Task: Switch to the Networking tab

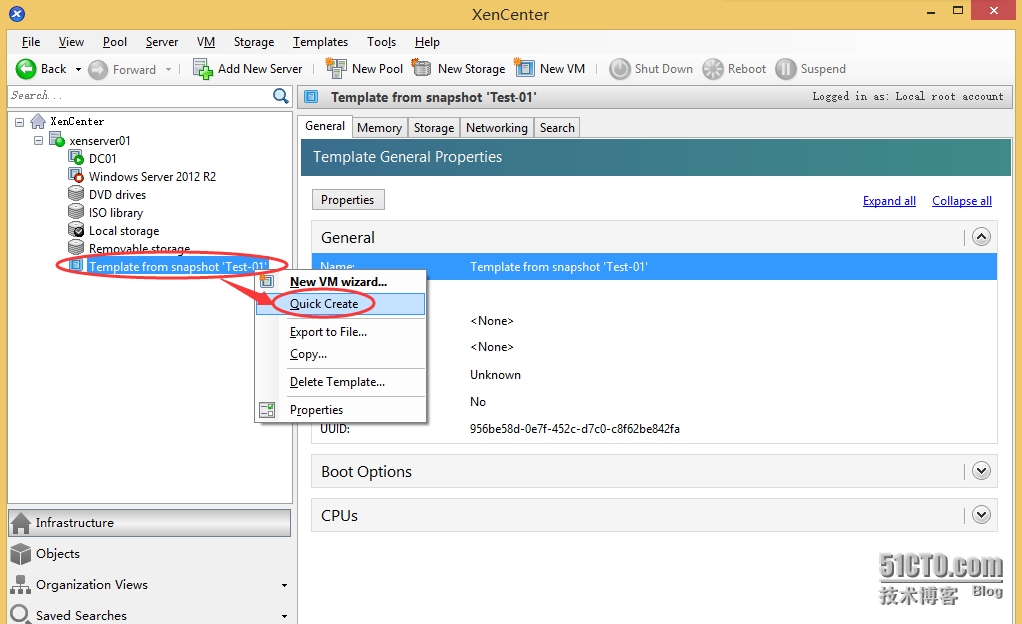Action: [497, 128]
